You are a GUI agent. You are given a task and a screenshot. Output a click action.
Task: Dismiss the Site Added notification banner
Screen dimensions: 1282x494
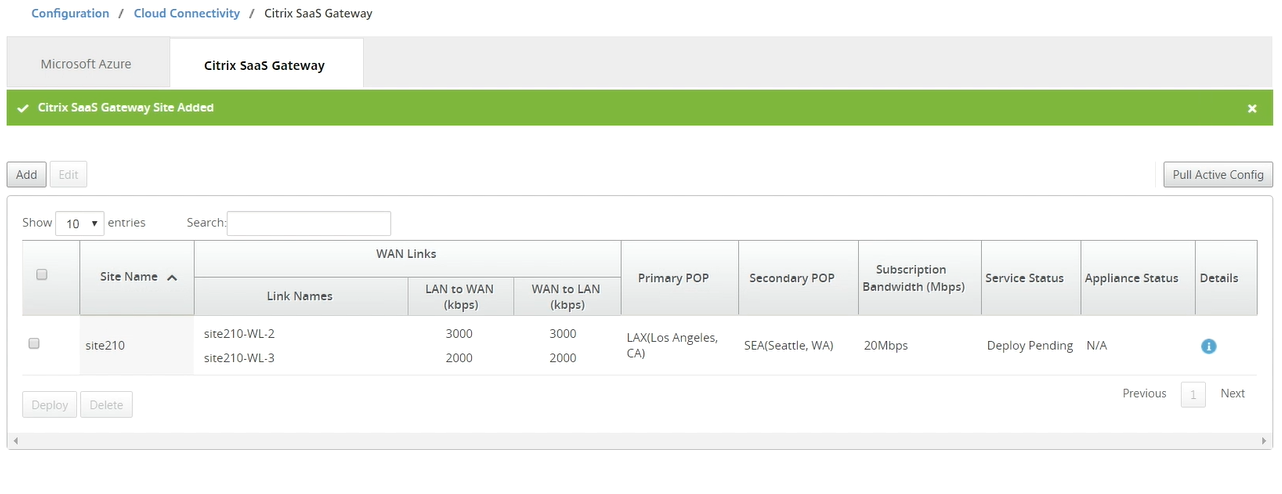(1252, 108)
